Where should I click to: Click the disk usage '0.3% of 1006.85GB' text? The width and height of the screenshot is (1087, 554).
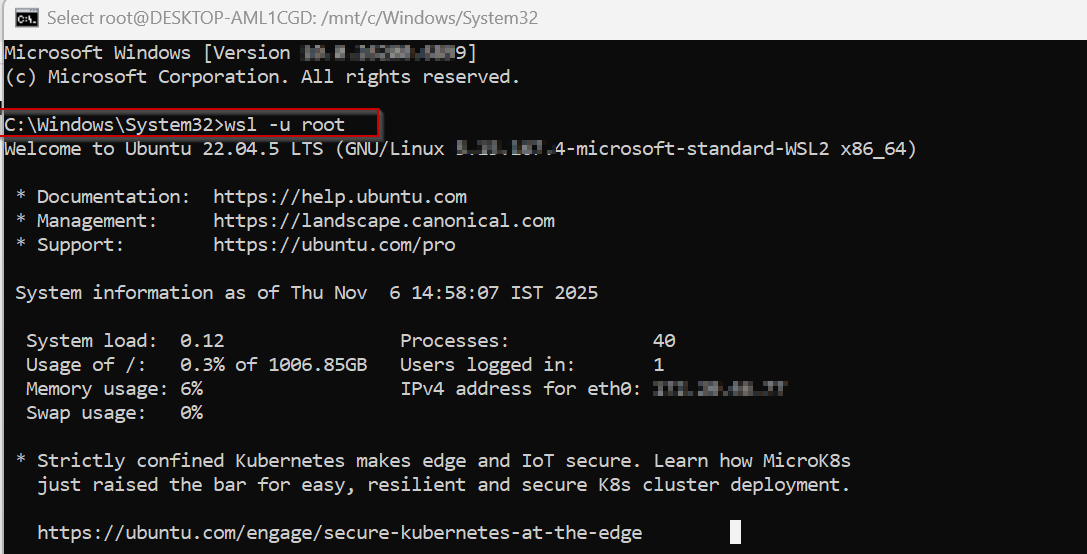273,365
